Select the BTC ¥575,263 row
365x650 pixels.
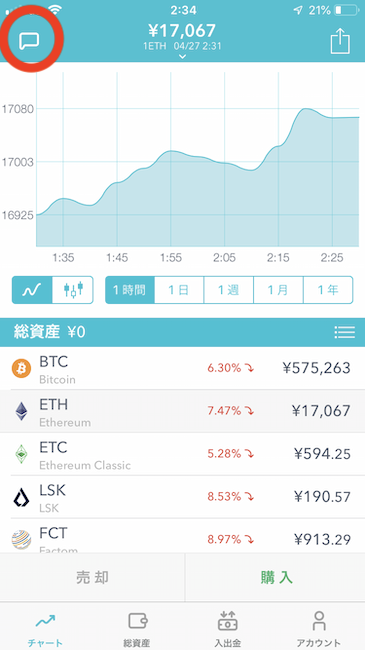click(182, 368)
